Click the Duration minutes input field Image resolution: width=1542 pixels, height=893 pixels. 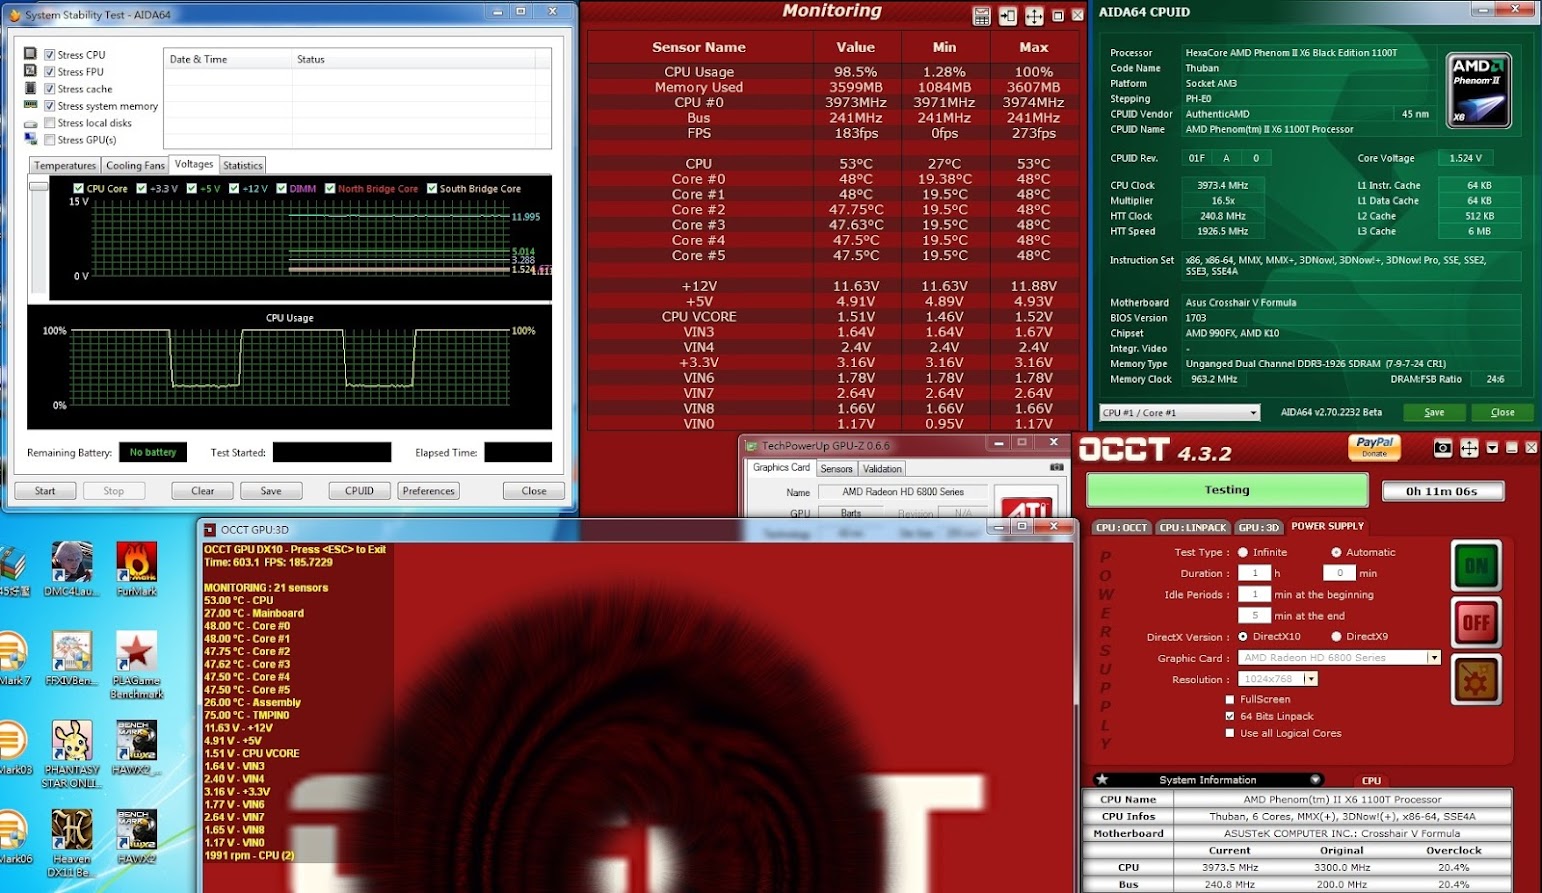1340,573
